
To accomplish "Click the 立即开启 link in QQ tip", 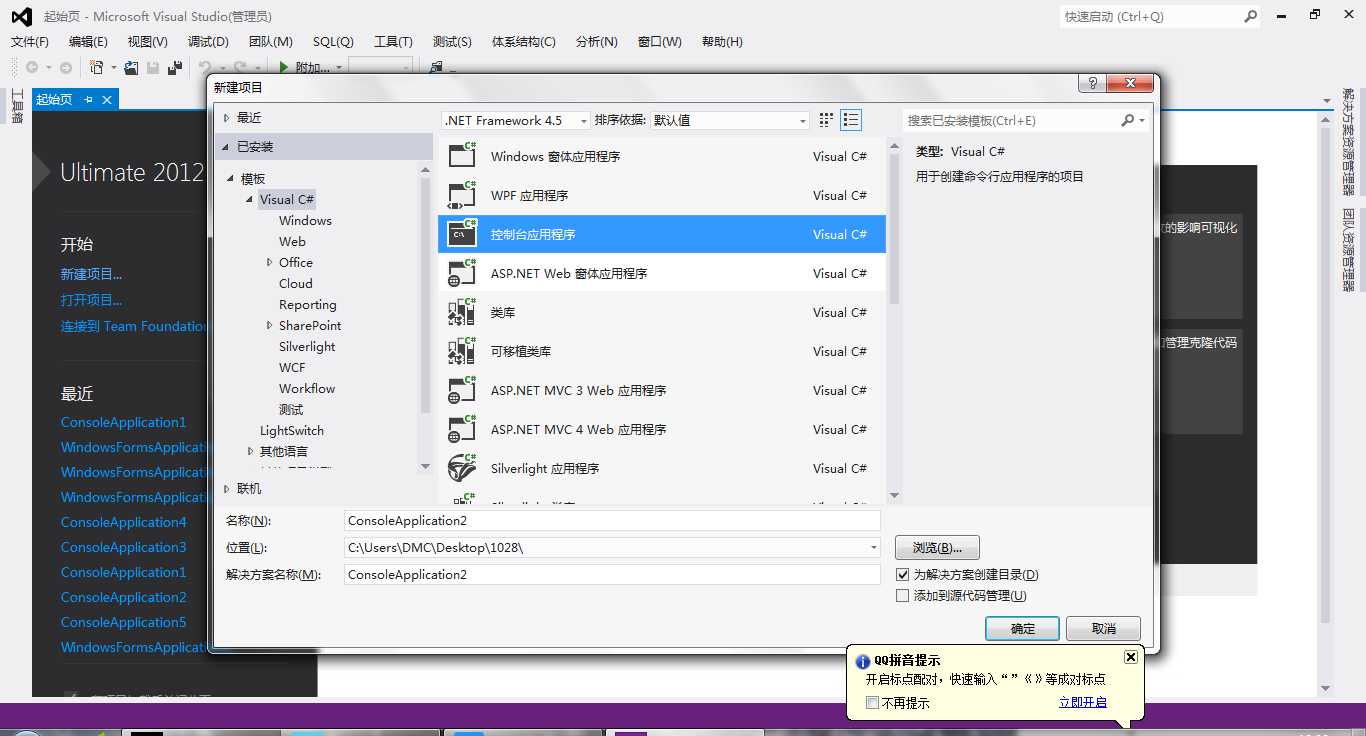I will click(x=1083, y=703).
